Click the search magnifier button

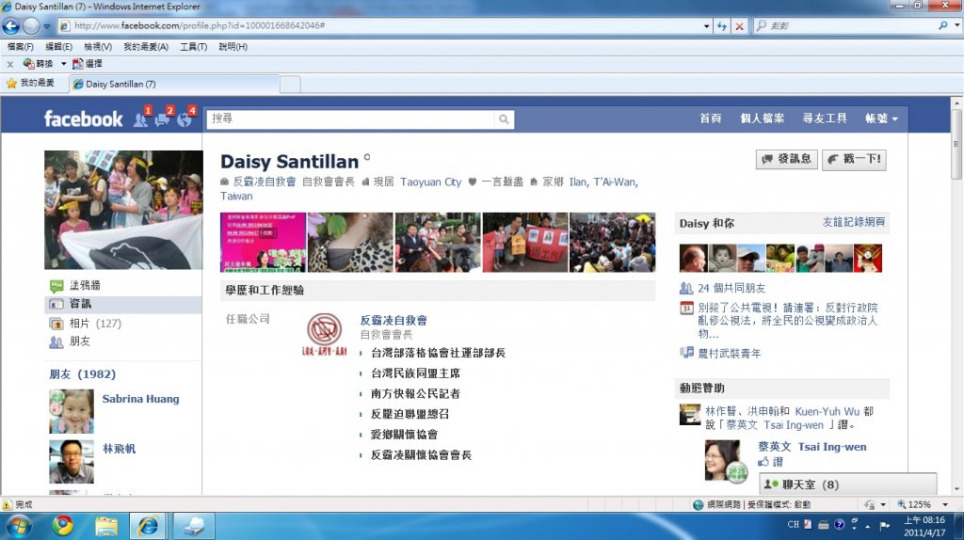[x=505, y=119]
